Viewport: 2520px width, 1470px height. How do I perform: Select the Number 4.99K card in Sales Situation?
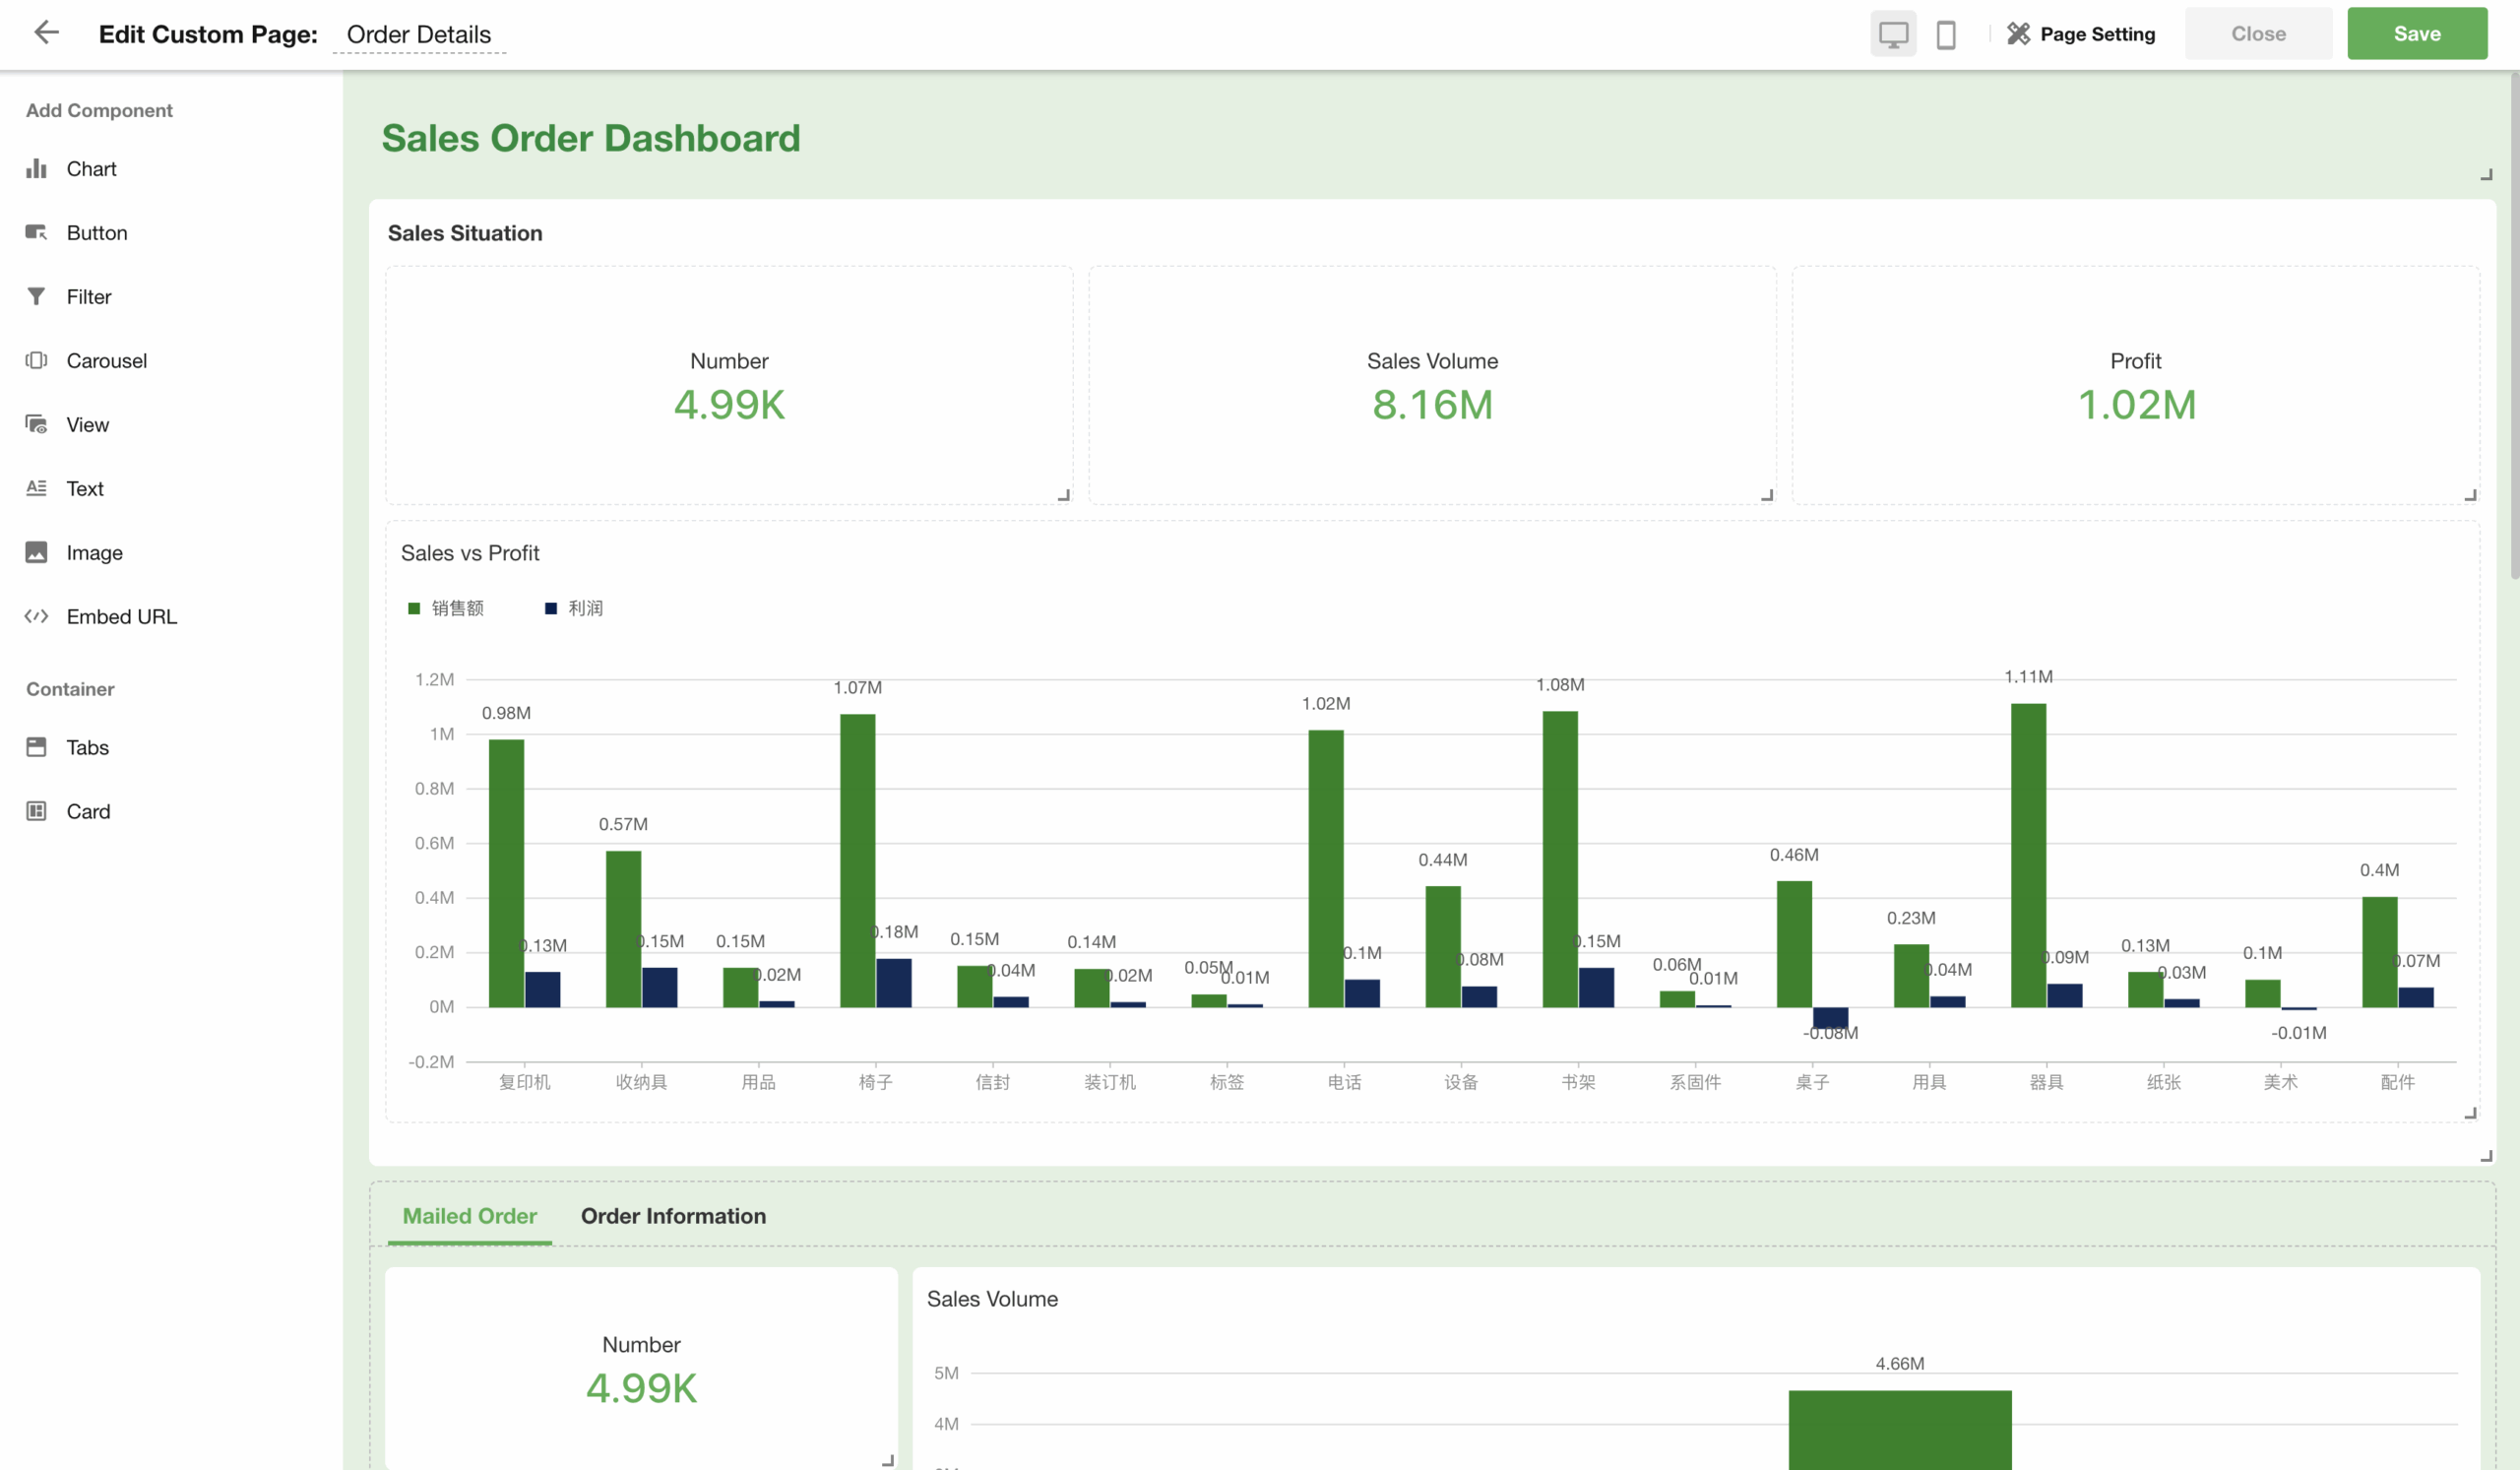point(729,385)
